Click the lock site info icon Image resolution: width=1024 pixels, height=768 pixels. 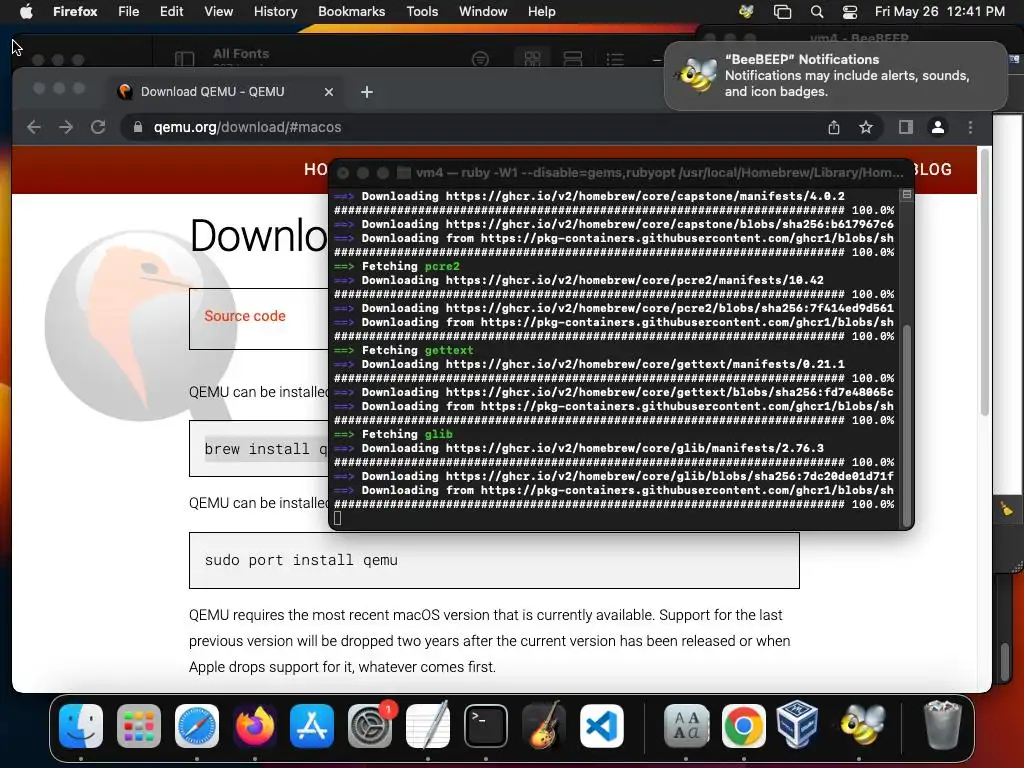[138, 127]
